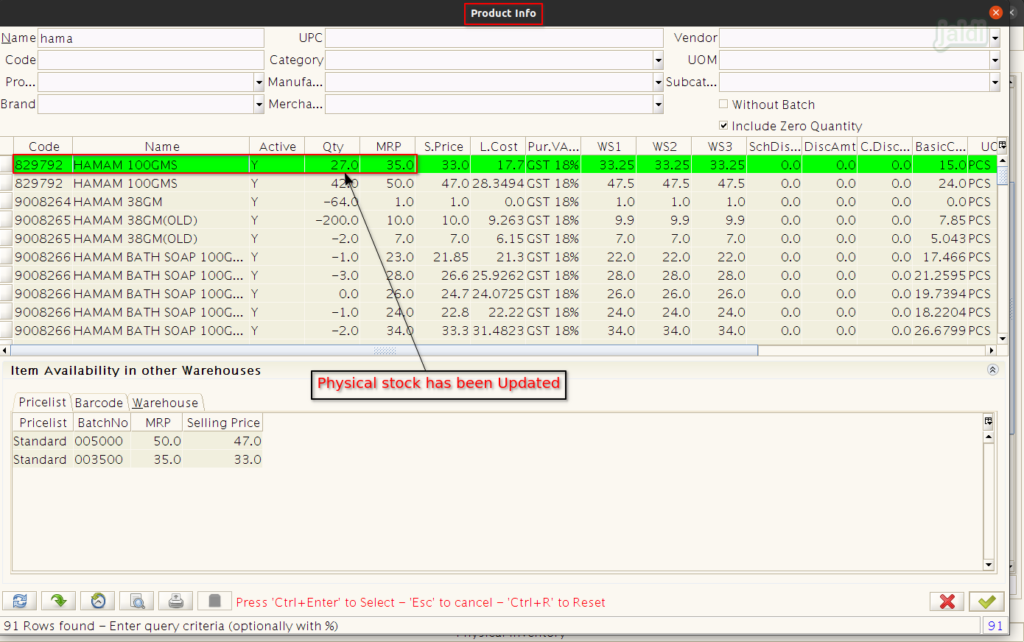Cancel with the red X button
This screenshot has width=1024, height=642.
point(947,602)
